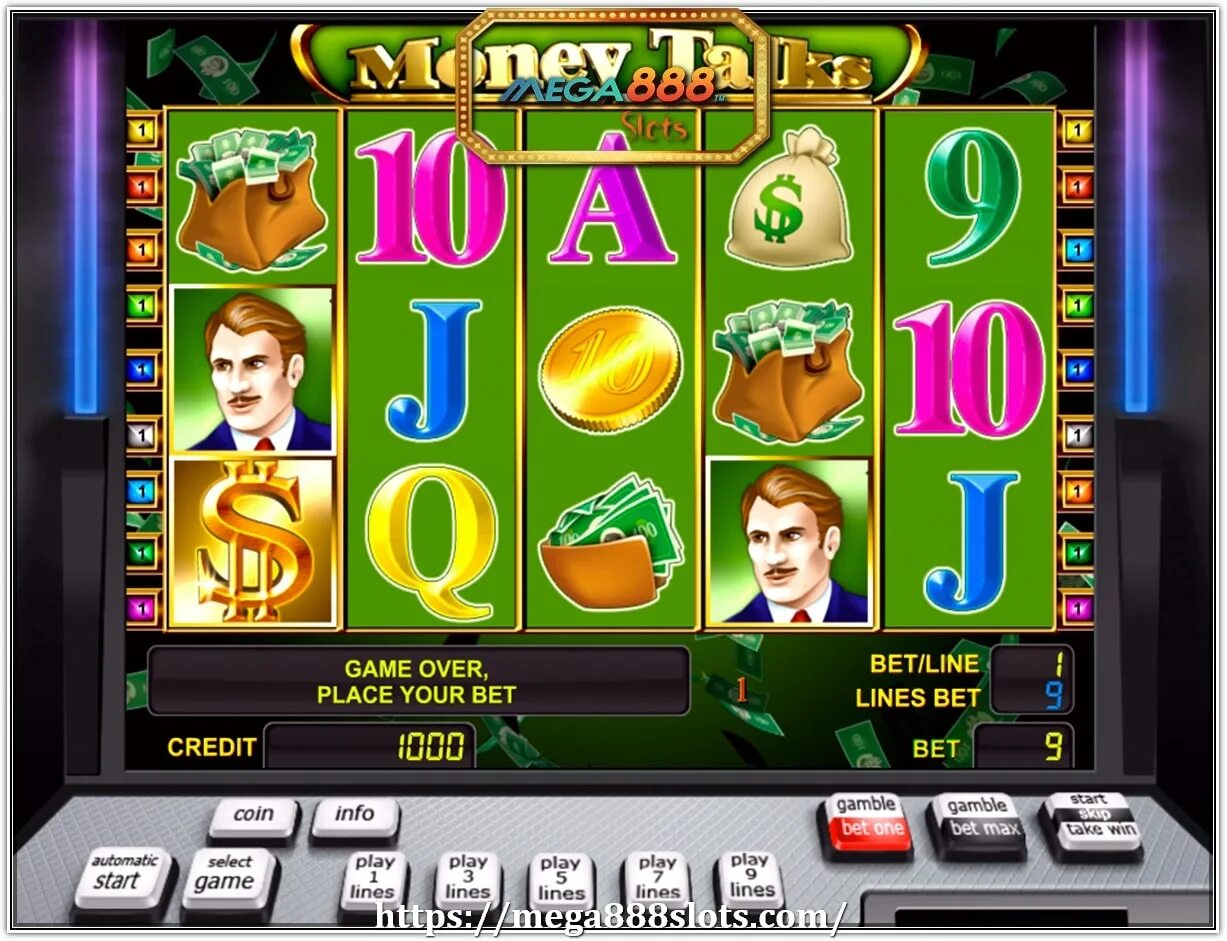The image size is (1227, 941).
Task: Select the yellow Q symbol
Action: pyautogui.click(x=432, y=542)
